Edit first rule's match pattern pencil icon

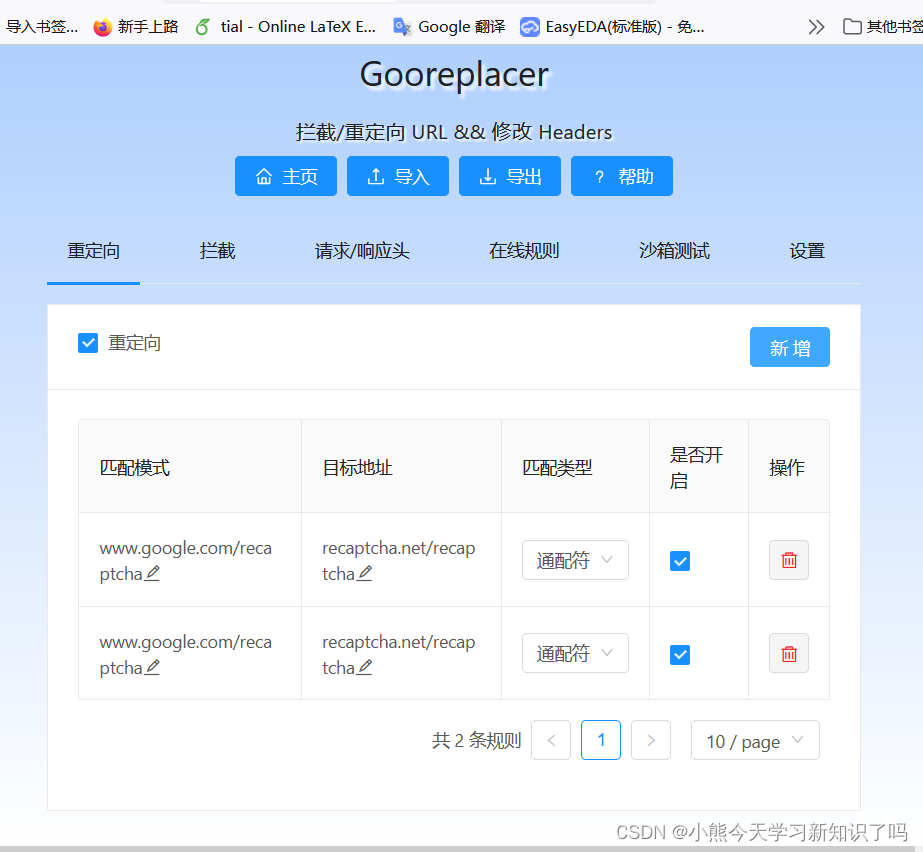[x=152, y=573]
